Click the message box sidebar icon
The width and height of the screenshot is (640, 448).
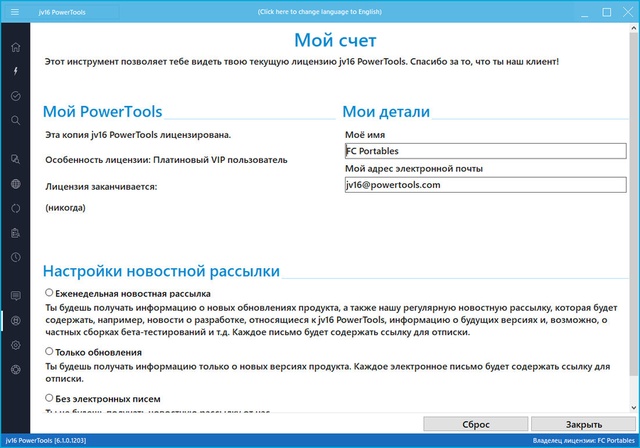tap(15, 296)
